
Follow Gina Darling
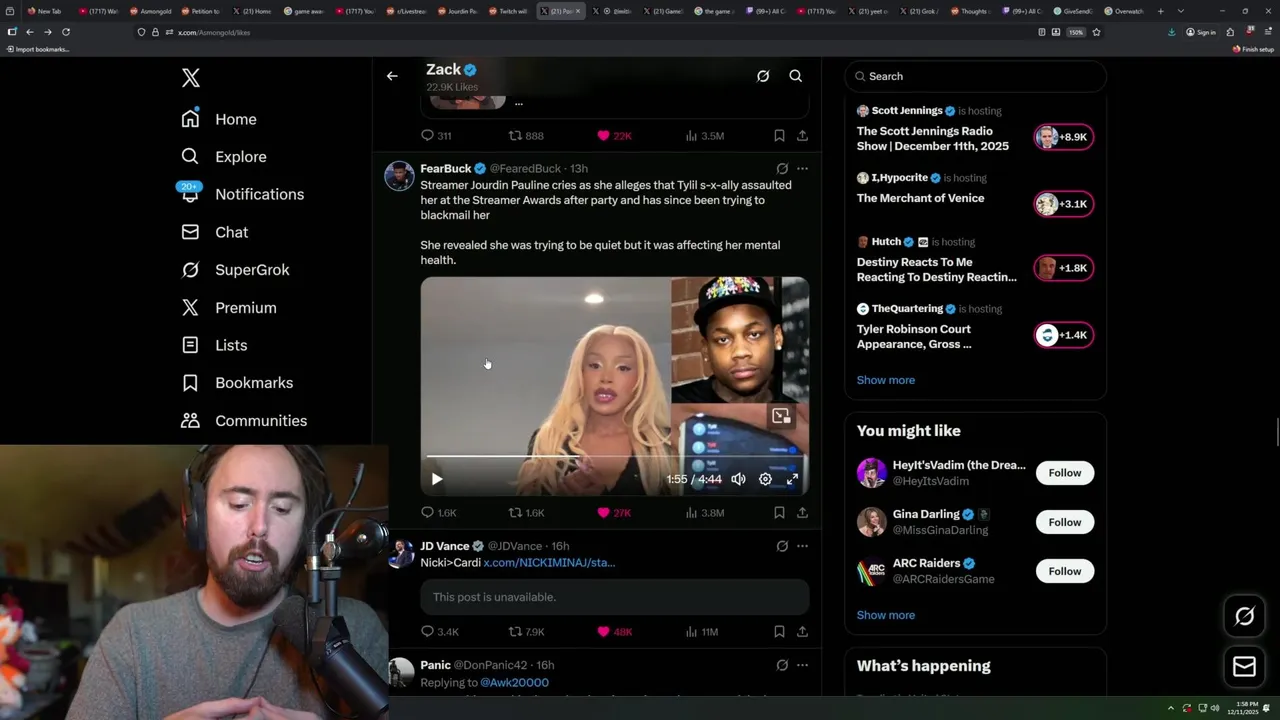1065,522
